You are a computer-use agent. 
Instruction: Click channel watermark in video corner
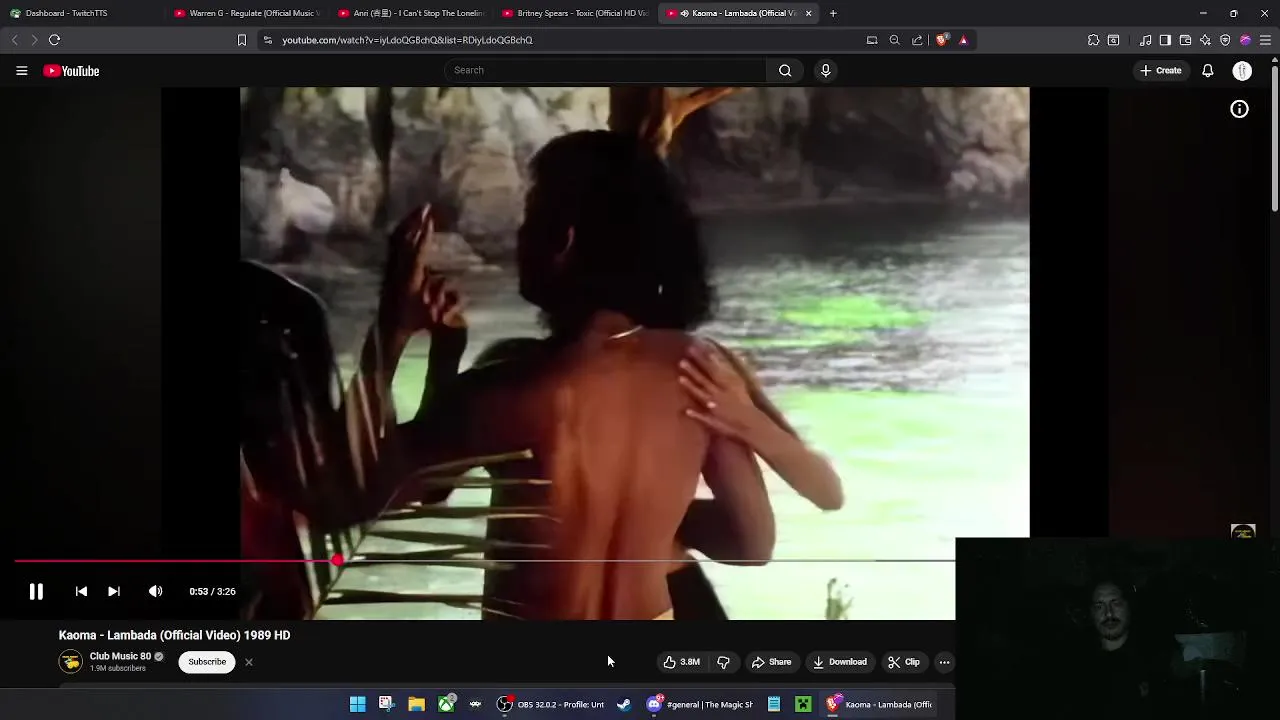pyautogui.click(x=1243, y=531)
